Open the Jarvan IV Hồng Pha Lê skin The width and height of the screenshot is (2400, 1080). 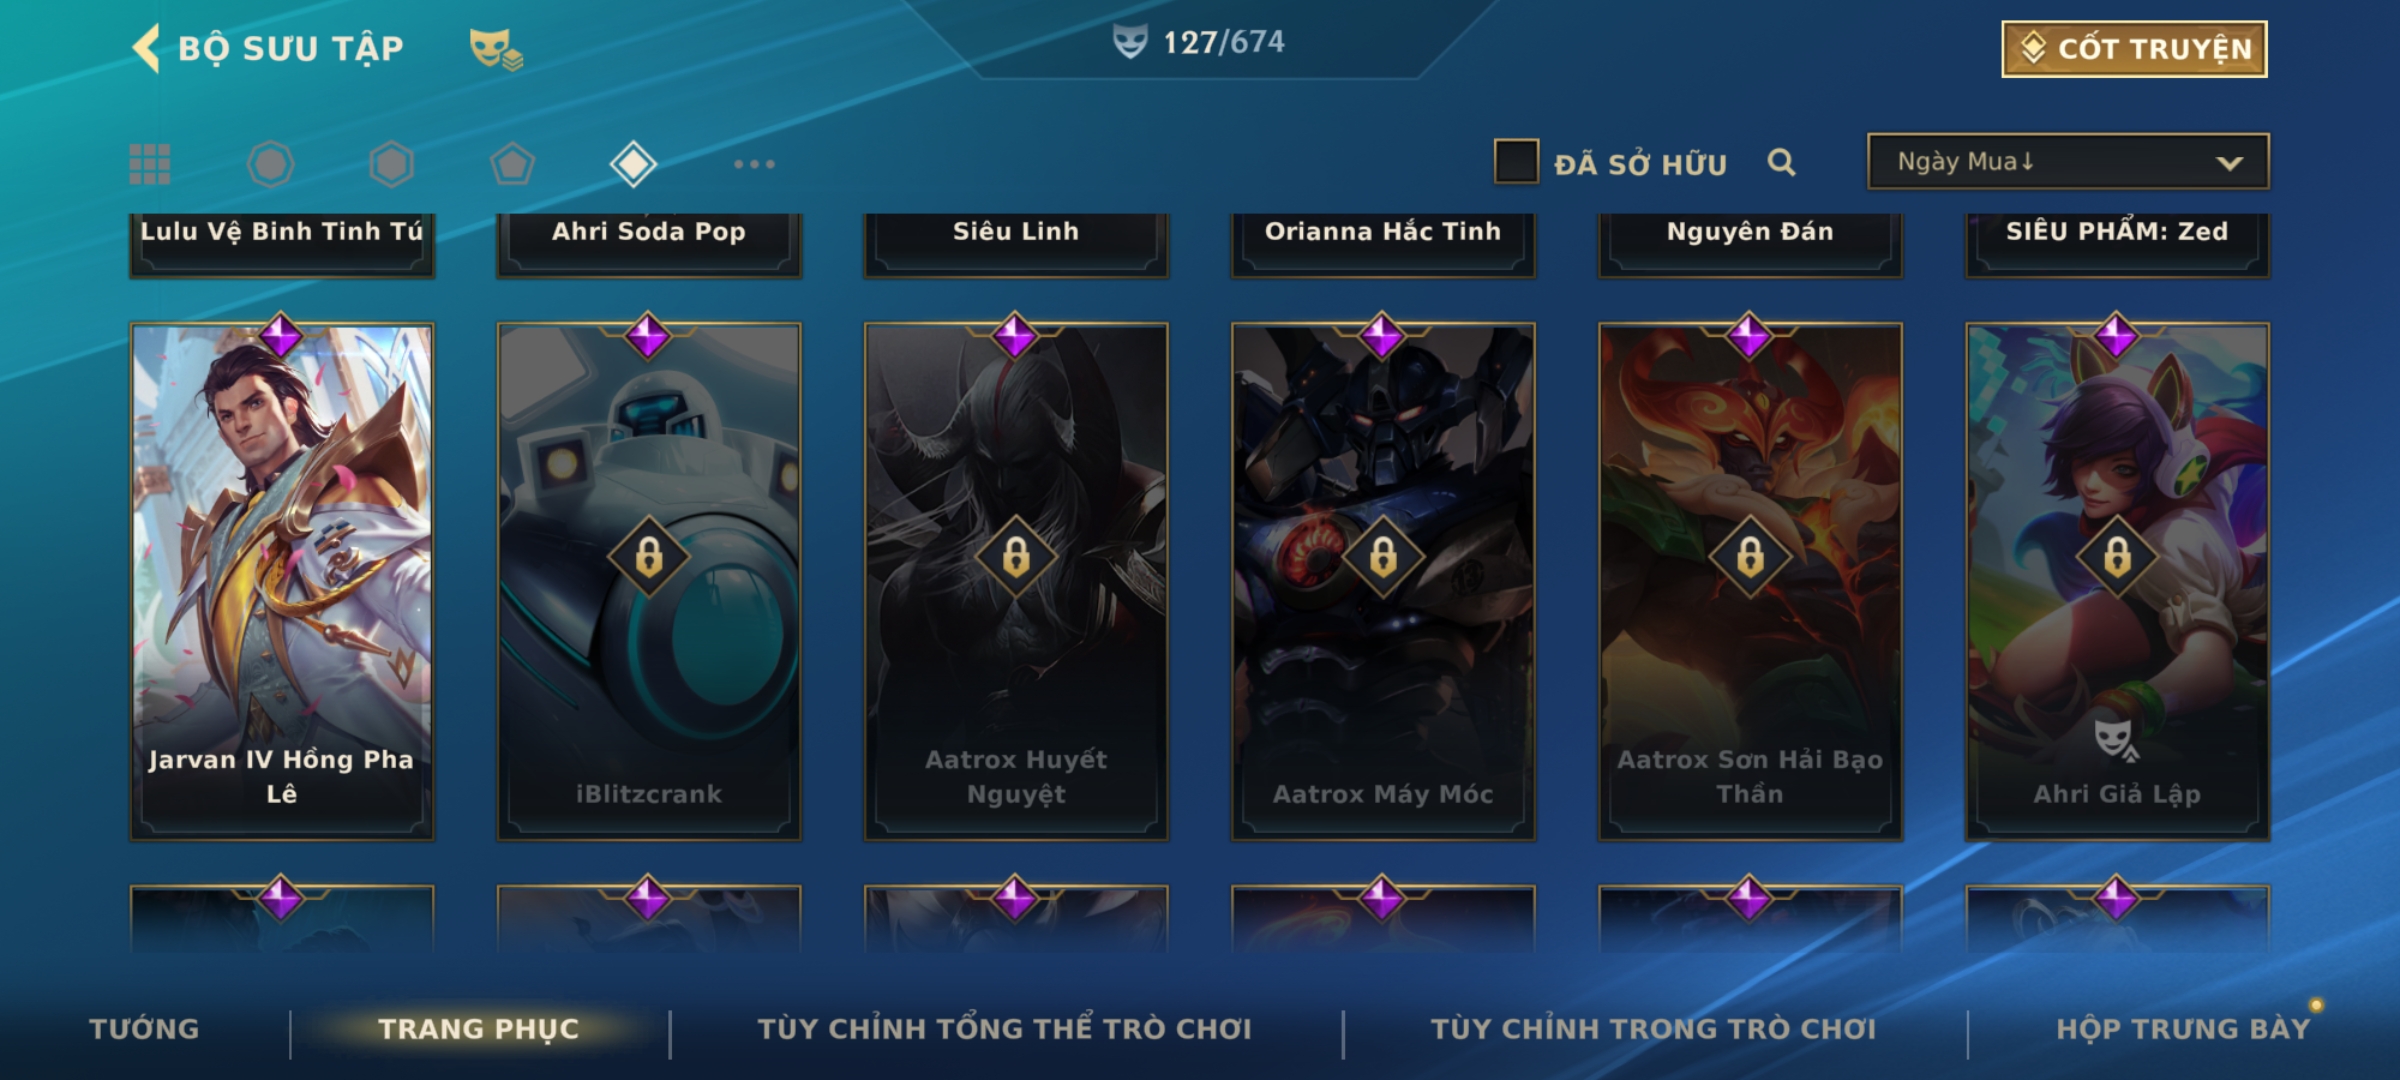(282, 581)
